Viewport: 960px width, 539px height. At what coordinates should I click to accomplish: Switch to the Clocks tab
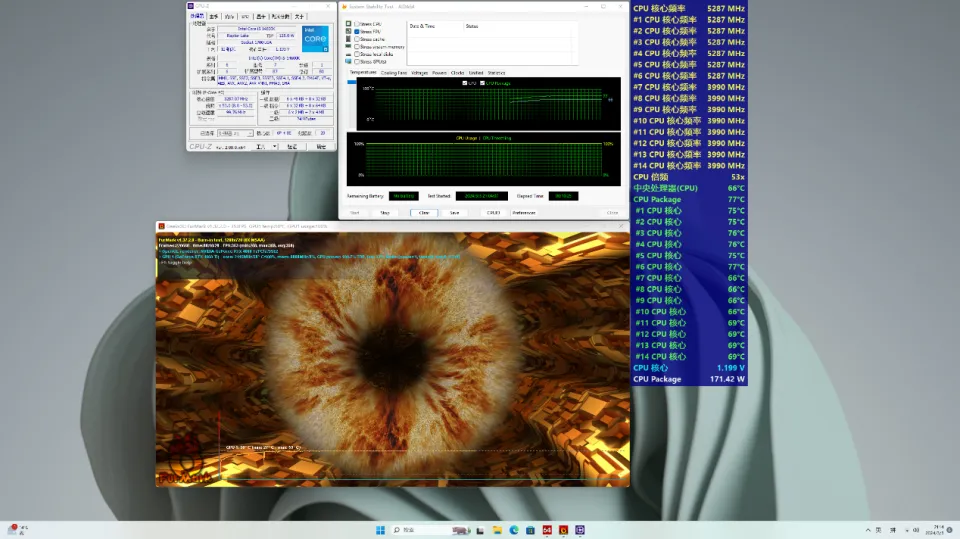pos(457,73)
